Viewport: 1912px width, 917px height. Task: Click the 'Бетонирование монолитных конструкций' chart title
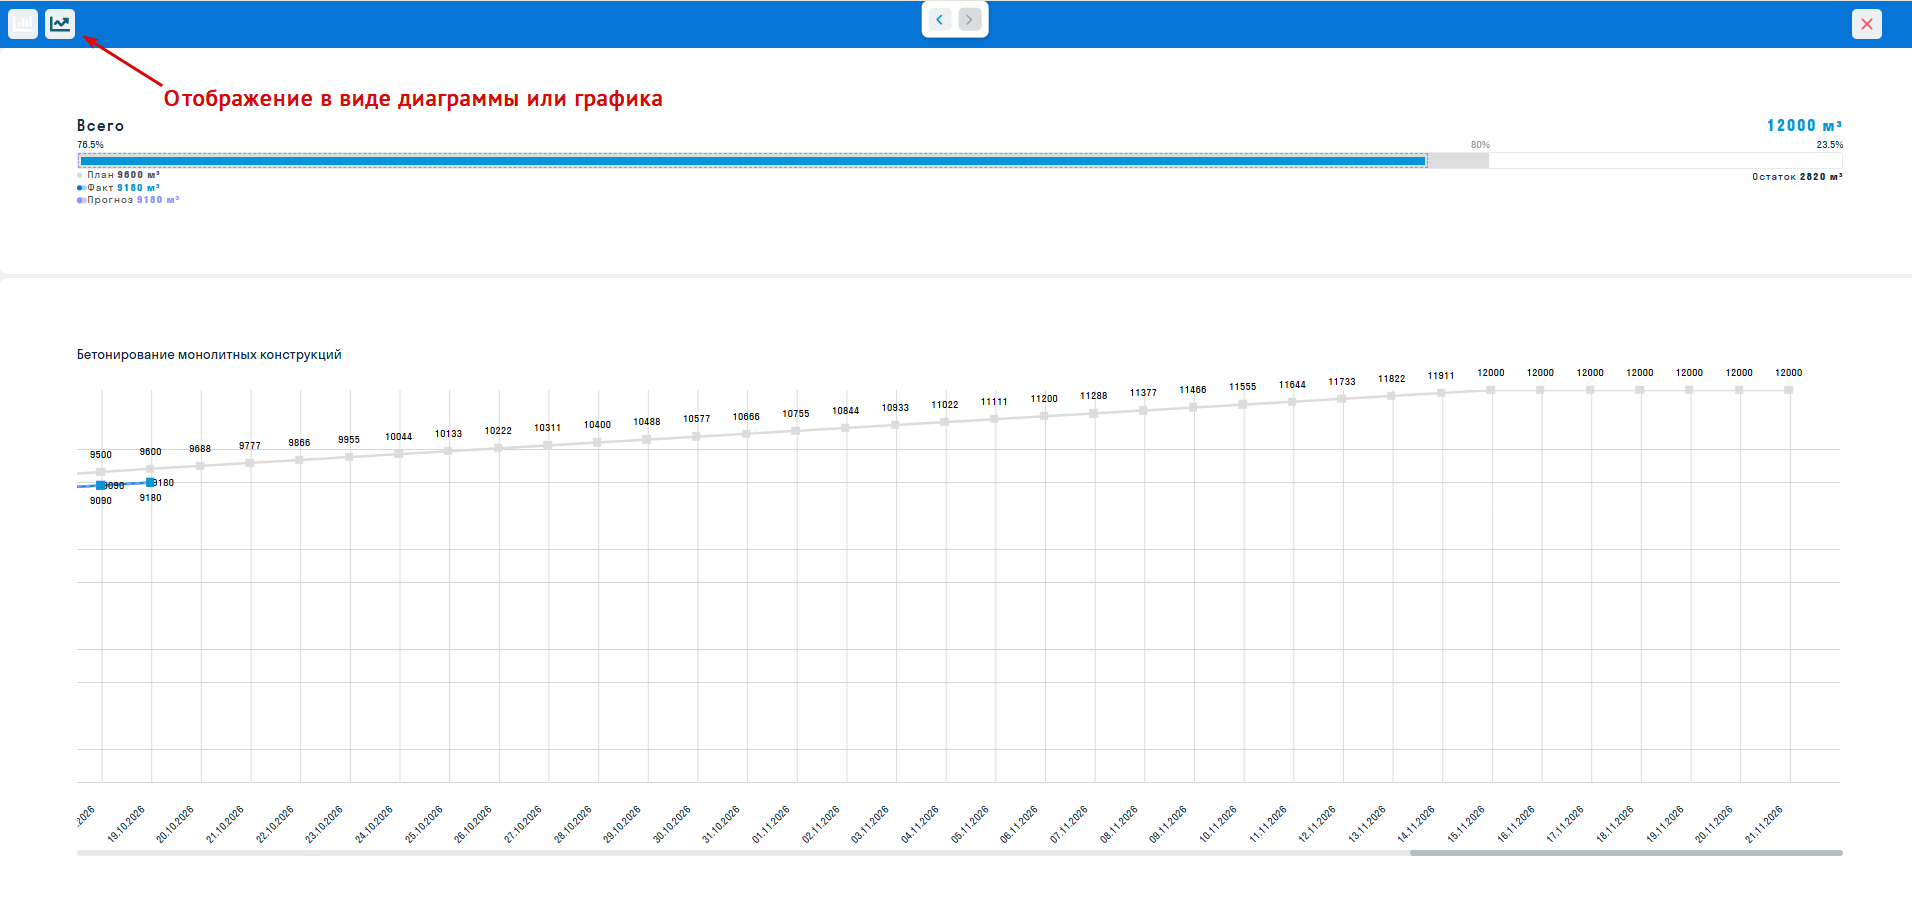click(x=209, y=355)
